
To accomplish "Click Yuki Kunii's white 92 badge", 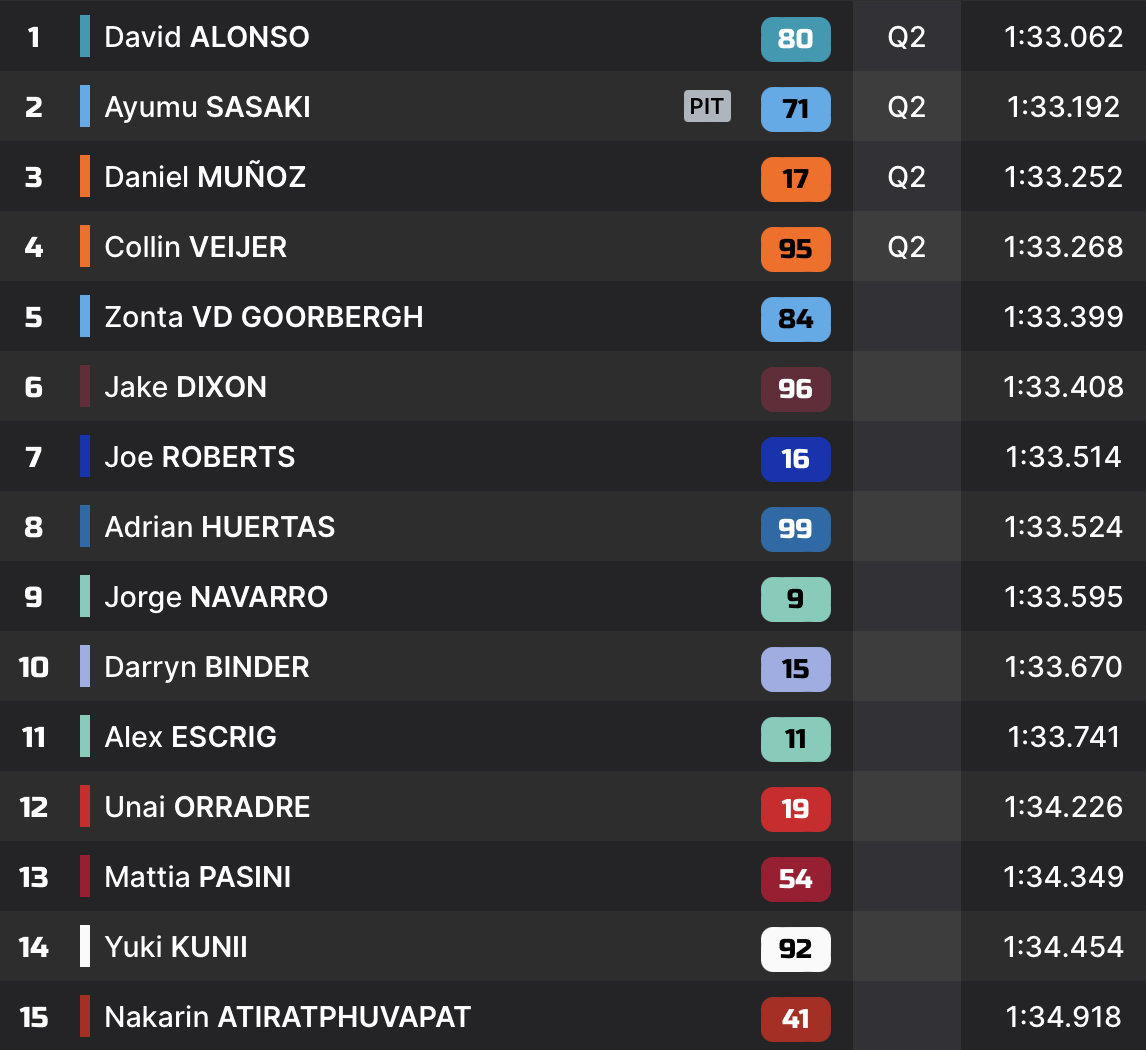I will (x=795, y=949).
